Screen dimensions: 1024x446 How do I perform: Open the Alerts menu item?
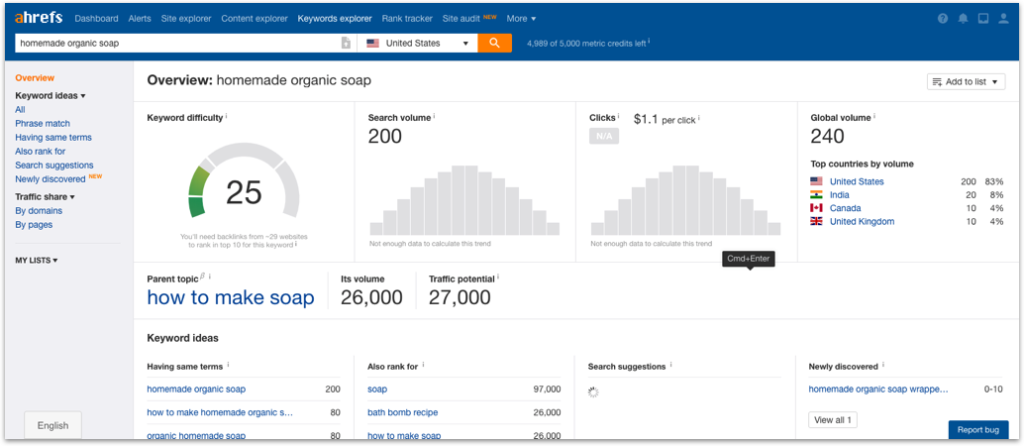140,18
